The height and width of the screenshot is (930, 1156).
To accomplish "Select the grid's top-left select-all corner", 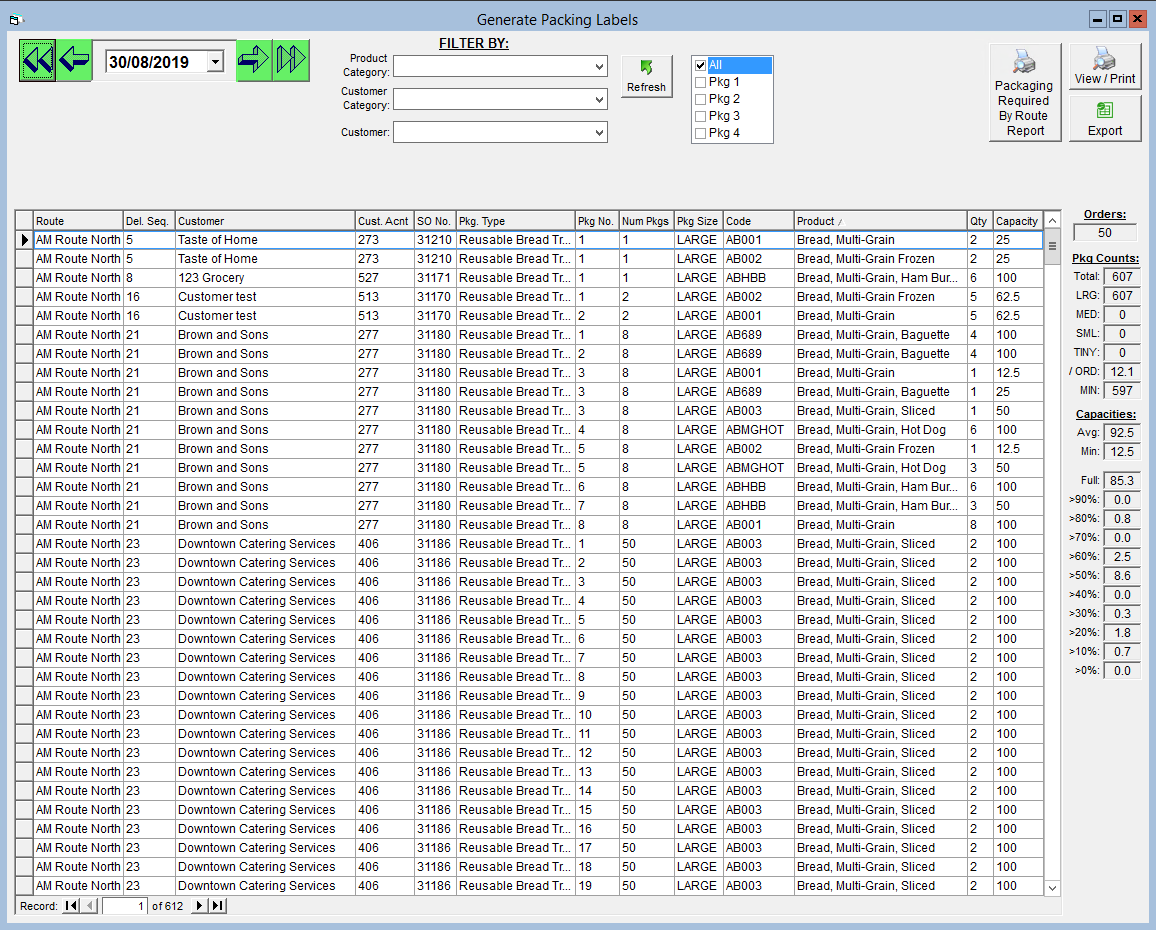I will click(24, 221).
